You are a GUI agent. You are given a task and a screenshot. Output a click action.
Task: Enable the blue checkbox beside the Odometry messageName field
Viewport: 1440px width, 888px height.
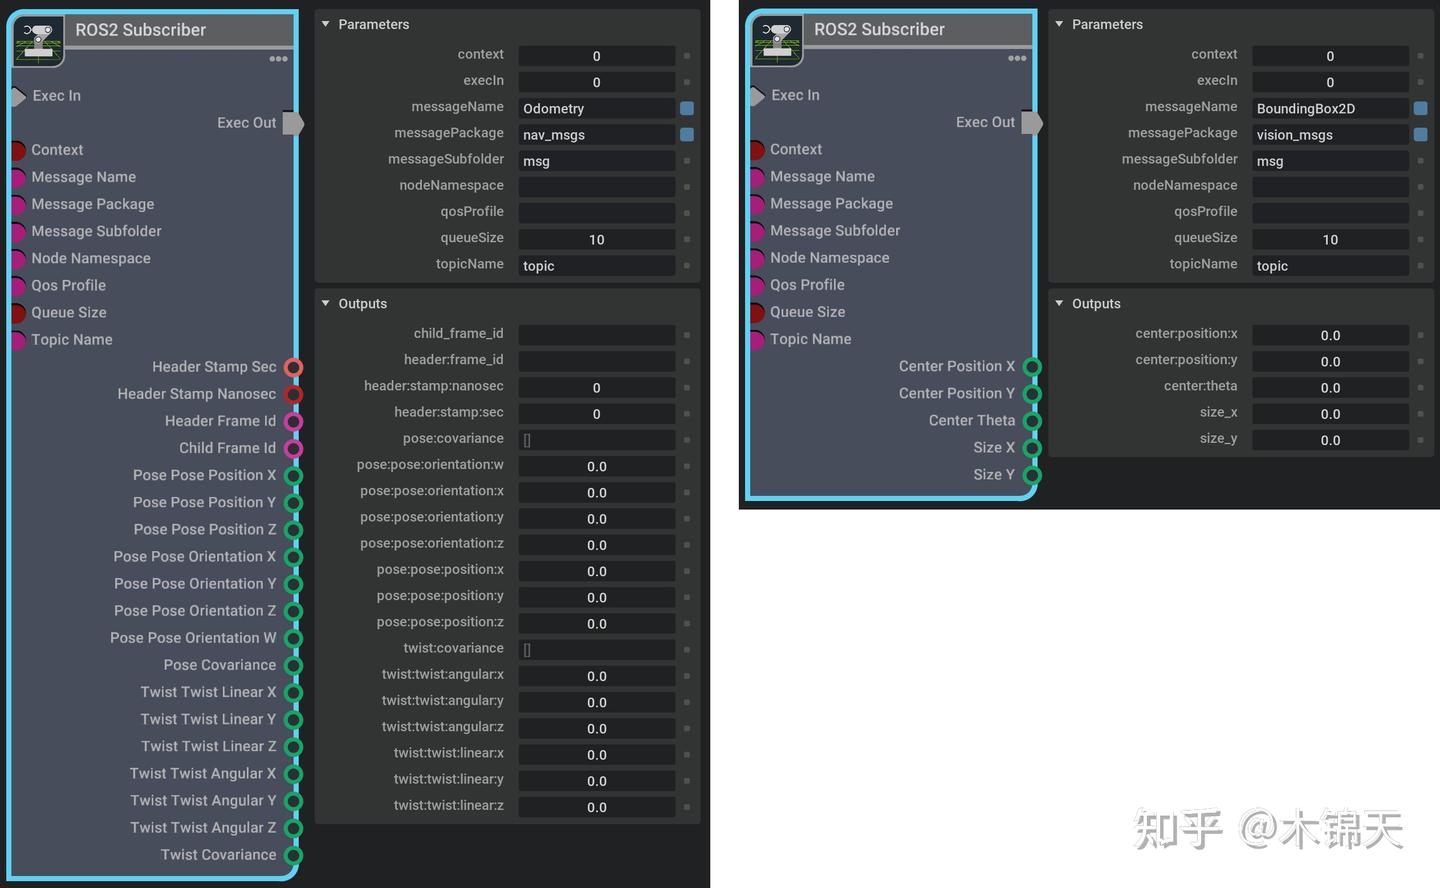685,107
